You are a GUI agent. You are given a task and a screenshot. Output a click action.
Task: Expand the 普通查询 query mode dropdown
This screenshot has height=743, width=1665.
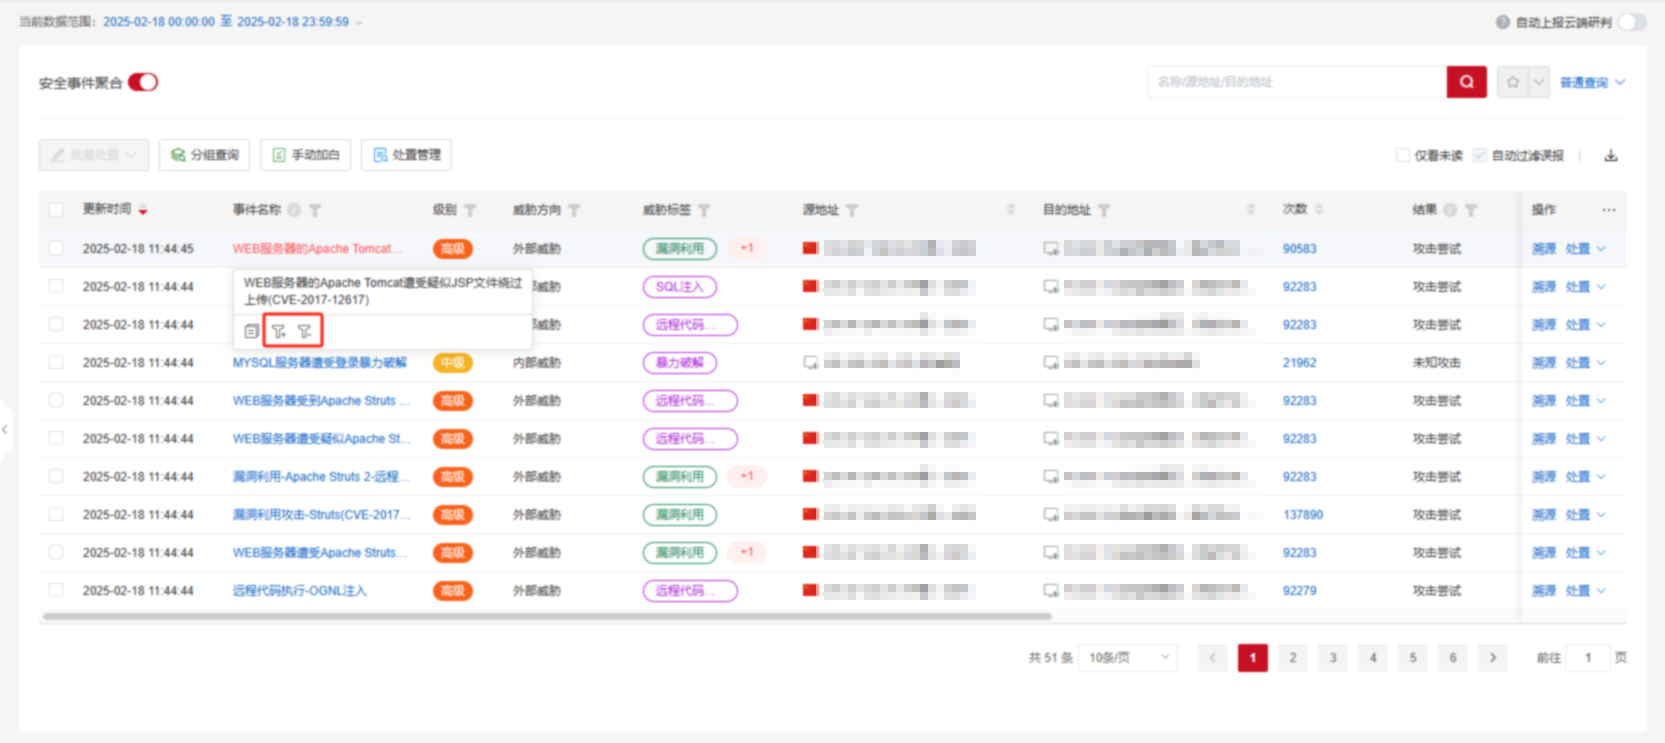[x=1592, y=82]
